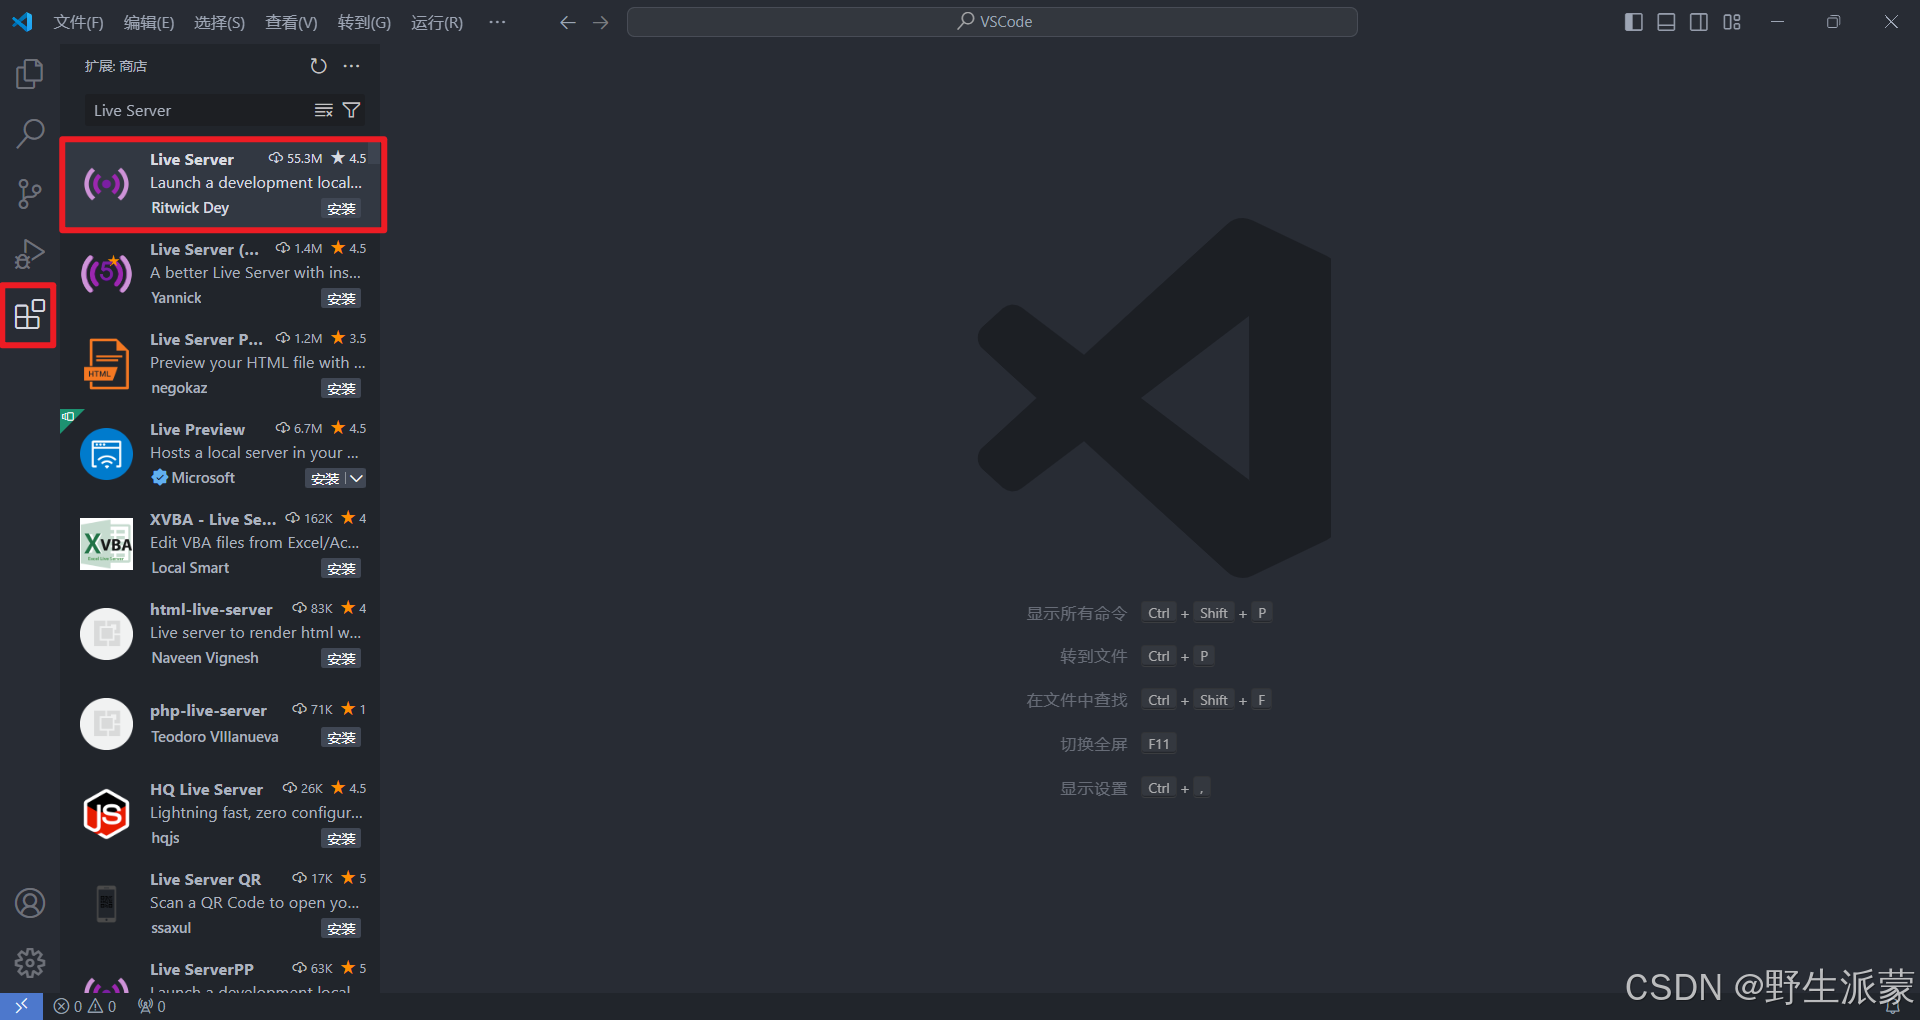Click the 扩展: 商店 panel title
This screenshot has height=1020, width=1920.
[116, 66]
